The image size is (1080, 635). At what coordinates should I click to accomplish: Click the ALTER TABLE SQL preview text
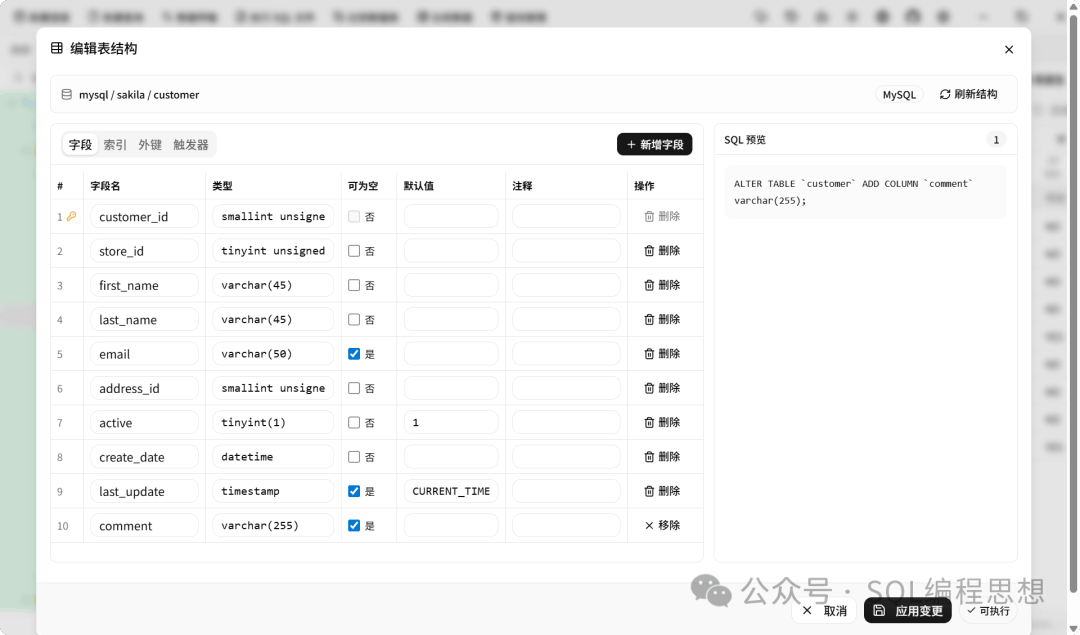point(853,192)
